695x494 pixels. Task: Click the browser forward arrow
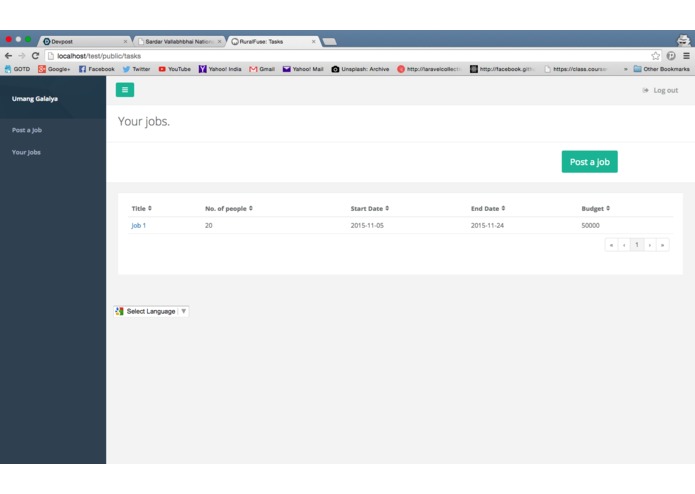pyautogui.click(x=22, y=56)
